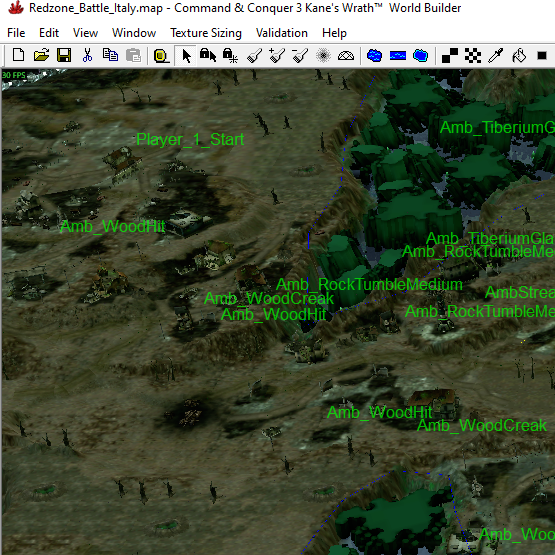Open a map file with the folder icon
The height and width of the screenshot is (555, 555).
click(x=41, y=56)
